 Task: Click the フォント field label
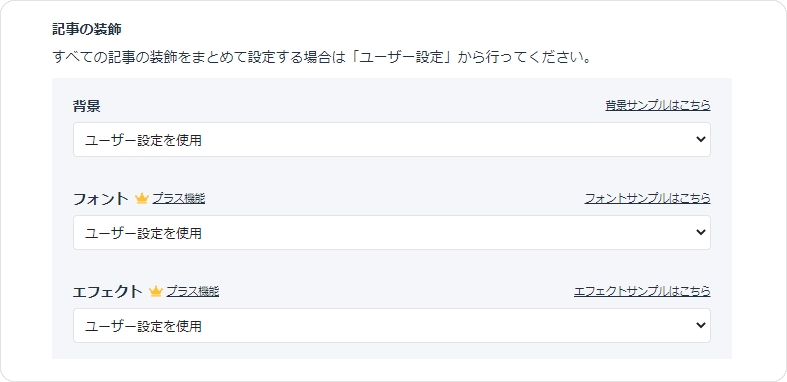point(101,199)
